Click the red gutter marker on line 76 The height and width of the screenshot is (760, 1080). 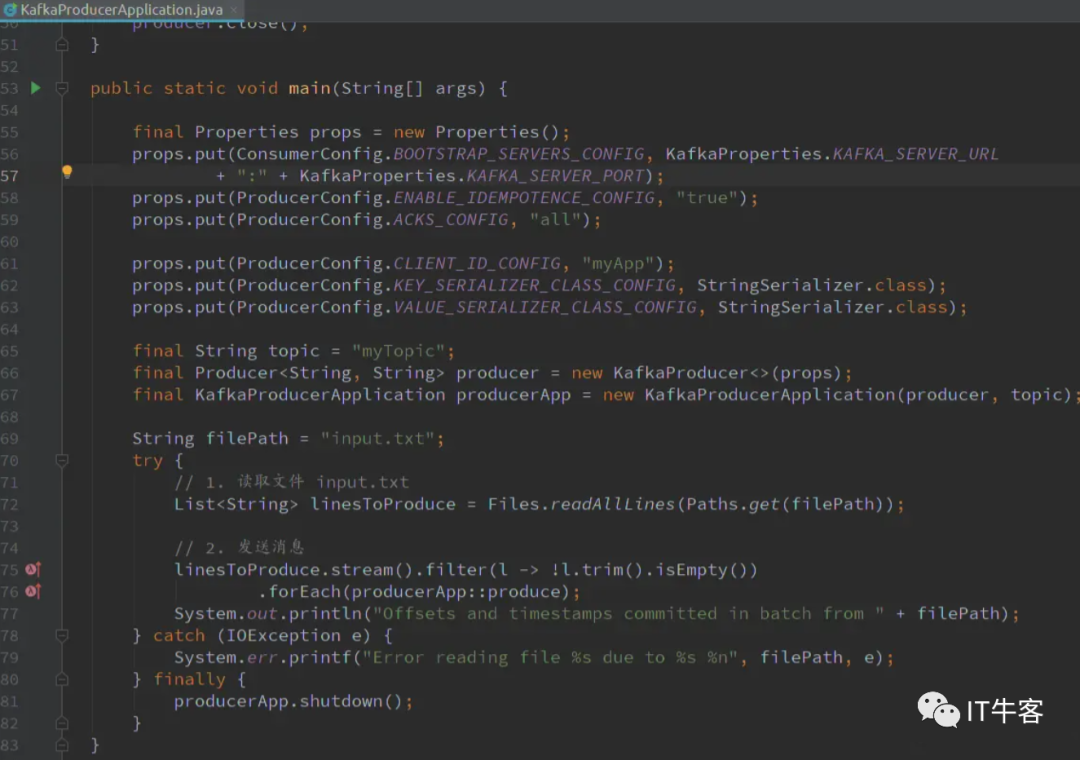(x=33, y=591)
